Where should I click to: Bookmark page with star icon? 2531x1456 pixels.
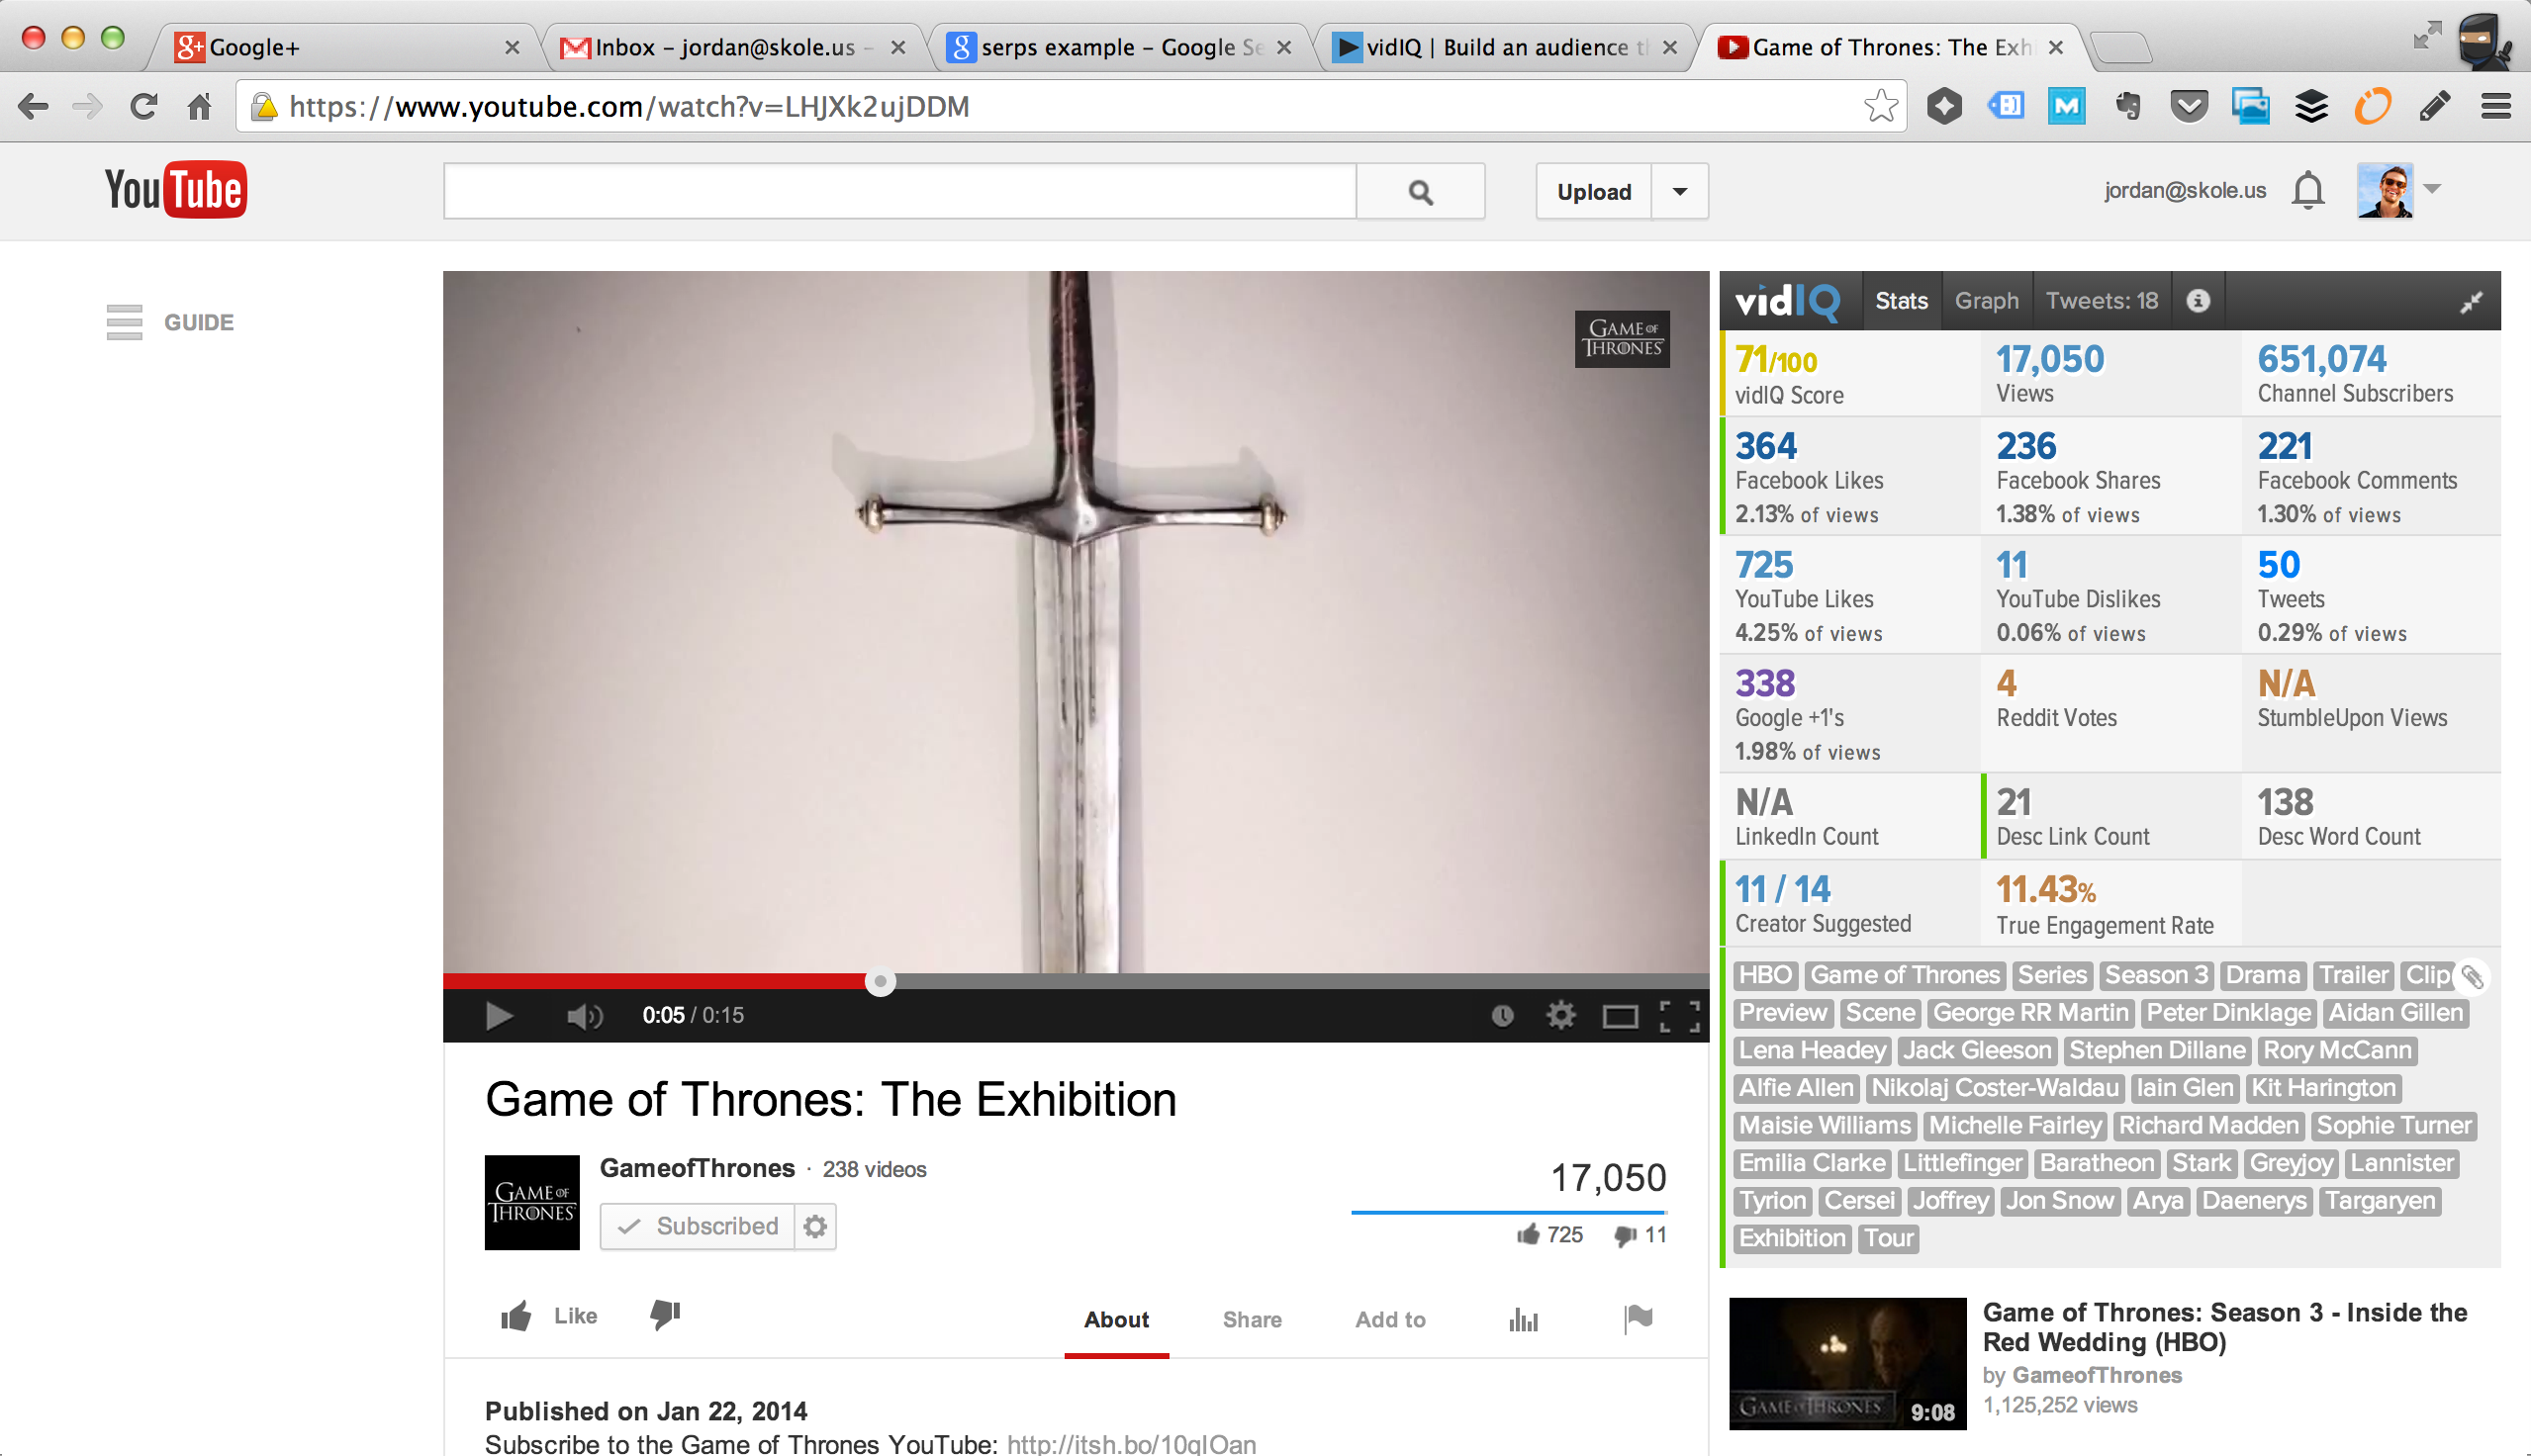(1880, 106)
